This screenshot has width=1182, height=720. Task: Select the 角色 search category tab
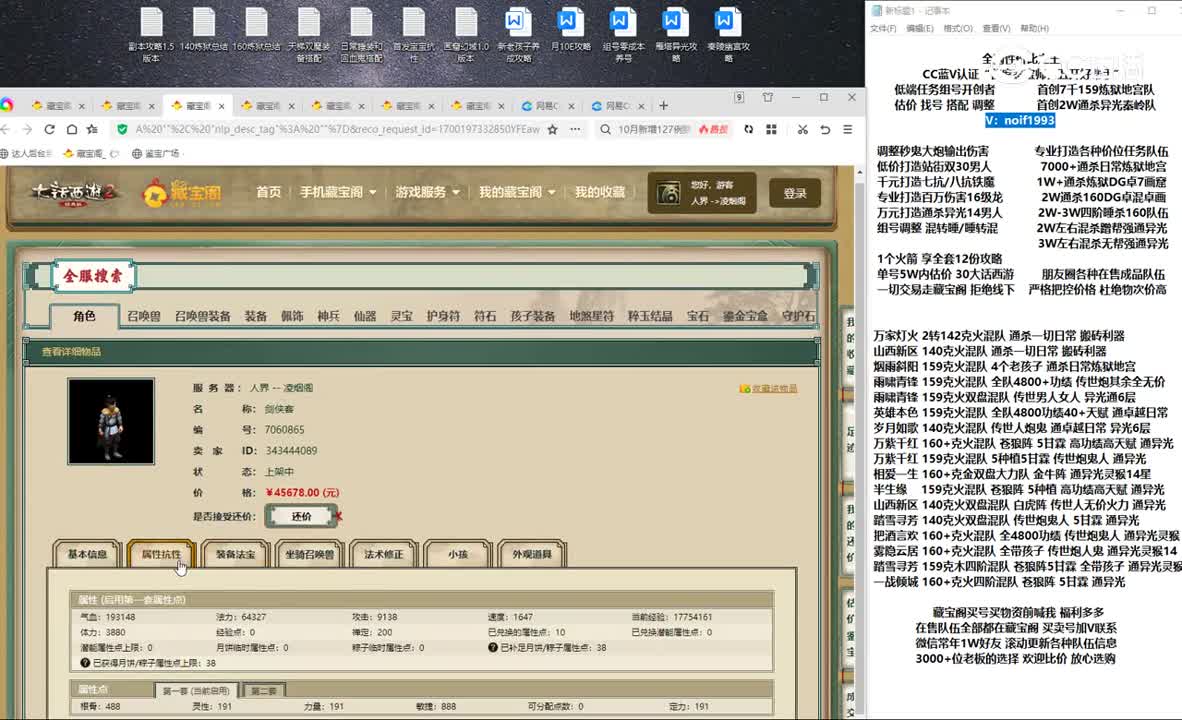click(84, 316)
